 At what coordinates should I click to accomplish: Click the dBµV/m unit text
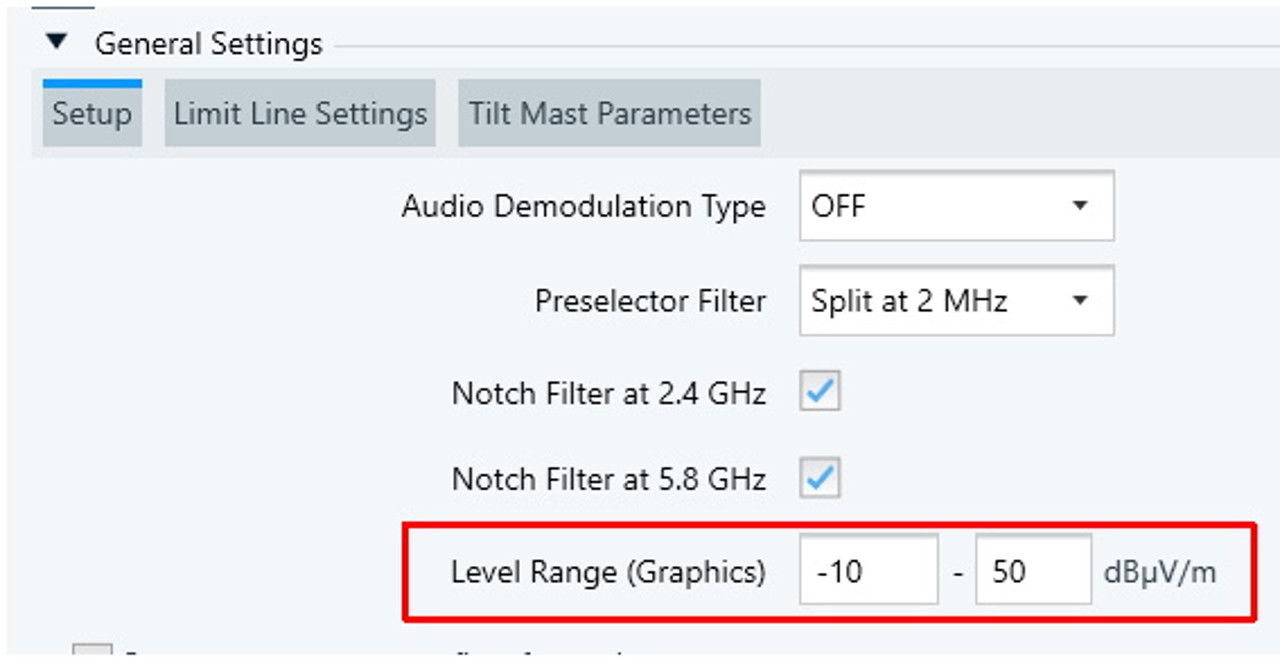click(x=1160, y=573)
